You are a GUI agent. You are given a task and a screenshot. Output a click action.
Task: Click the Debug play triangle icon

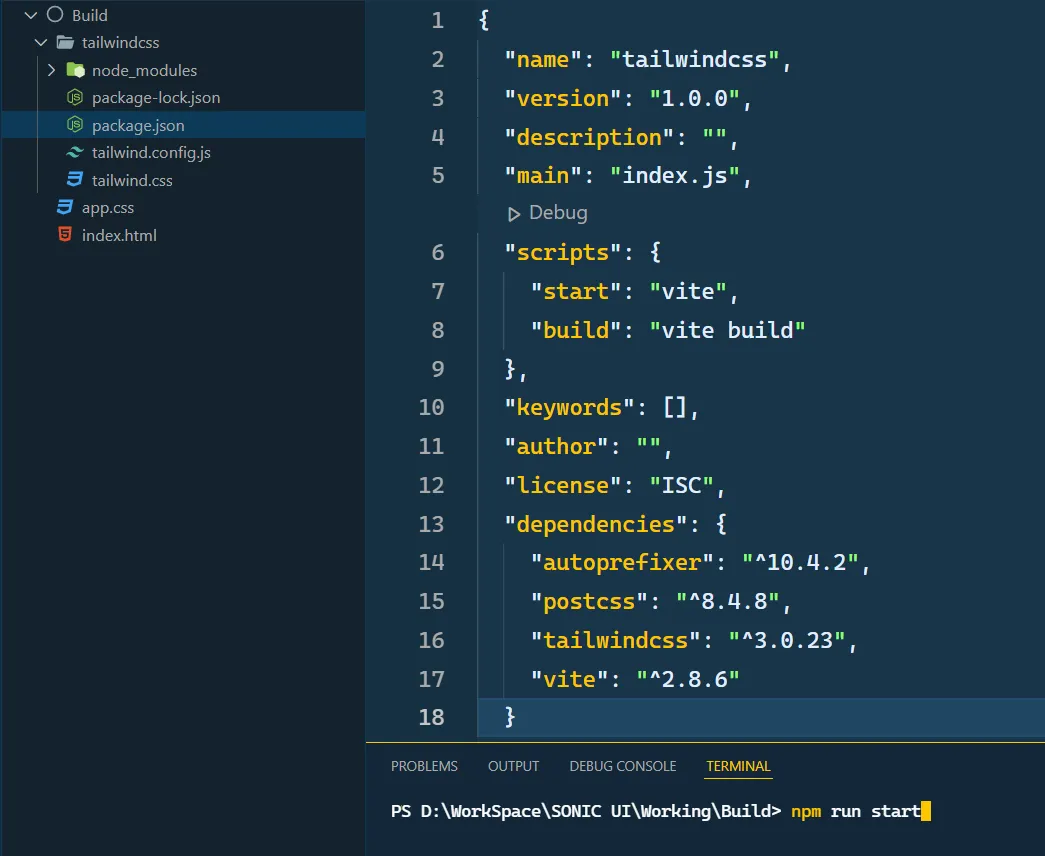(x=513, y=214)
